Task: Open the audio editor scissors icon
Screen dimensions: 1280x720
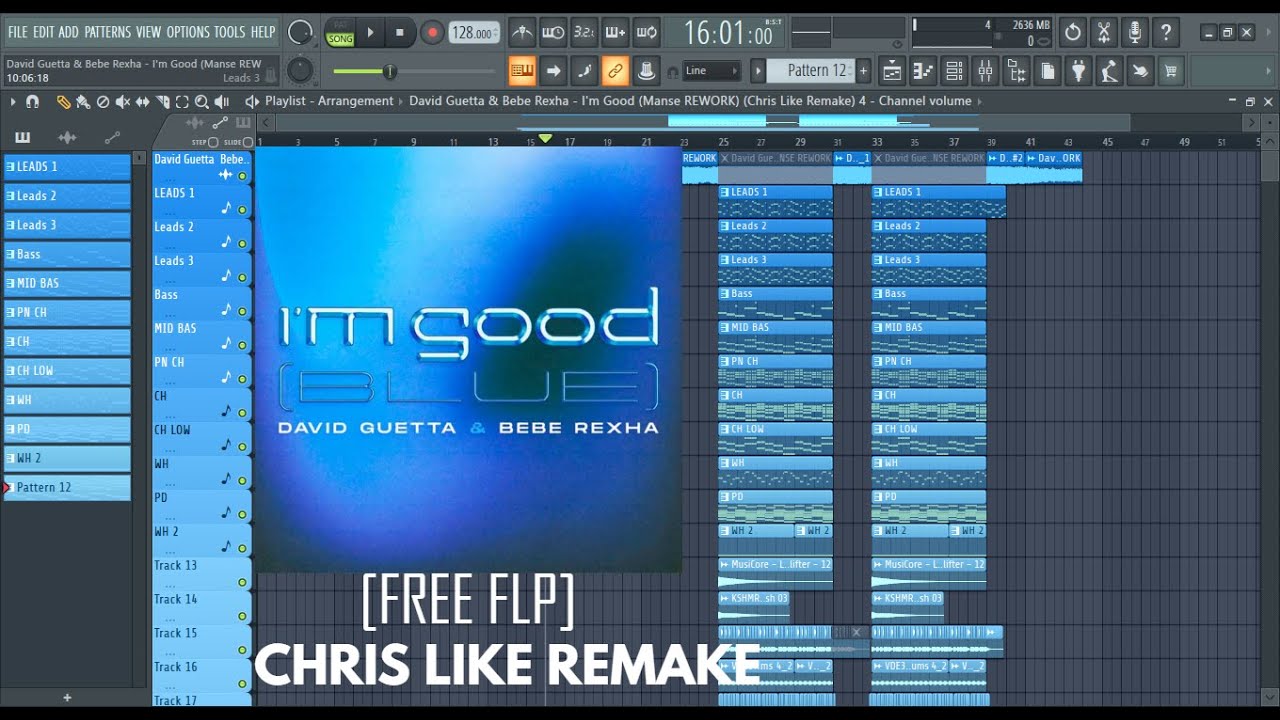Action: click(x=1103, y=32)
